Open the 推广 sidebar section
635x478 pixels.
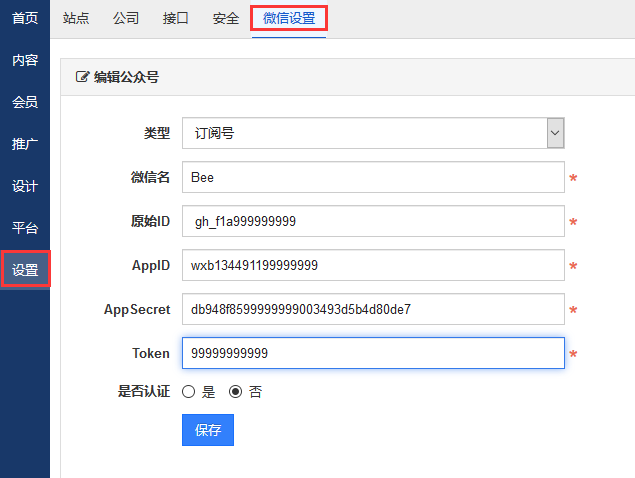[25, 144]
